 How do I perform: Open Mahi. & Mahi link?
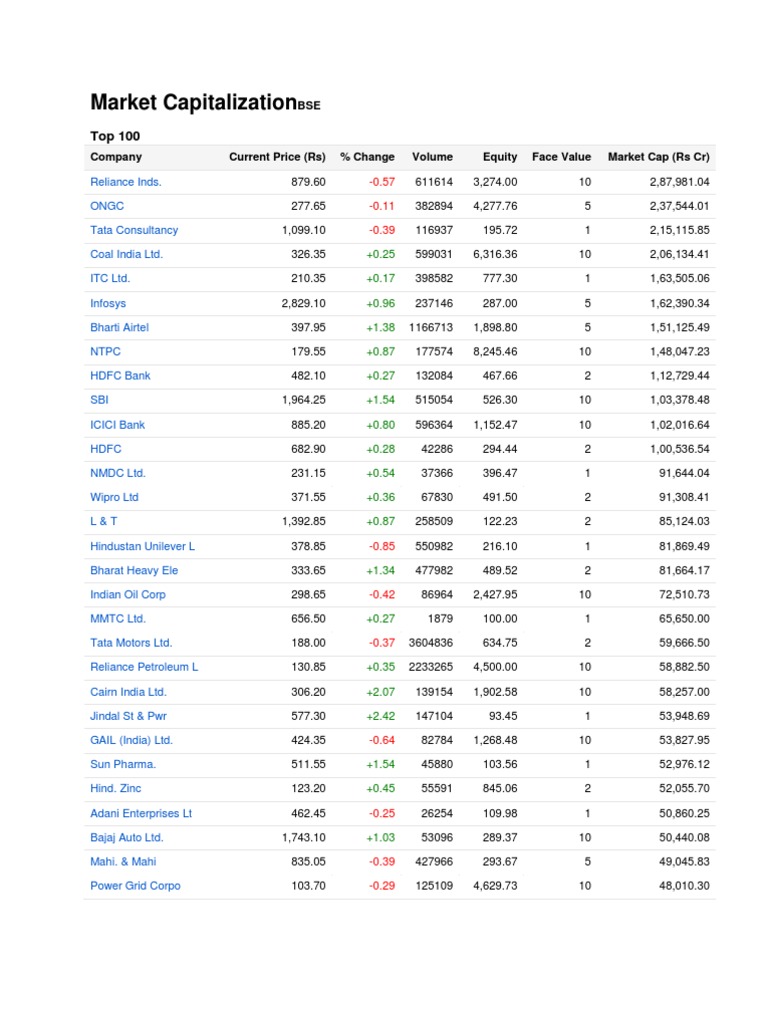click(x=123, y=862)
